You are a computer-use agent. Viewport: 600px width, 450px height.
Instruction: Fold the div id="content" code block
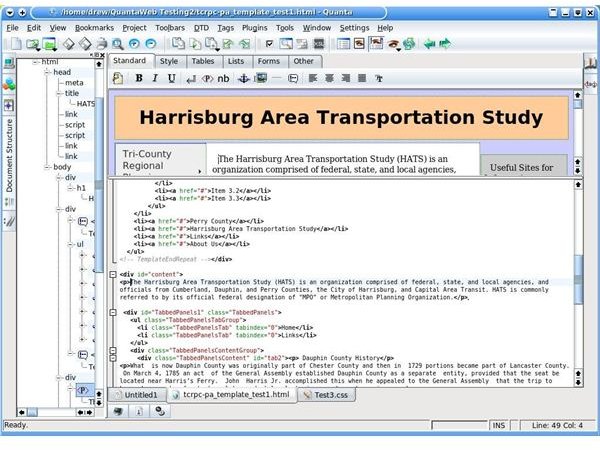tap(113, 274)
